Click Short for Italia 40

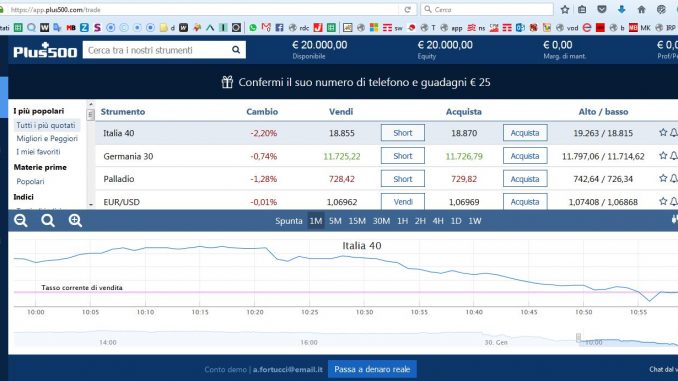(403, 133)
